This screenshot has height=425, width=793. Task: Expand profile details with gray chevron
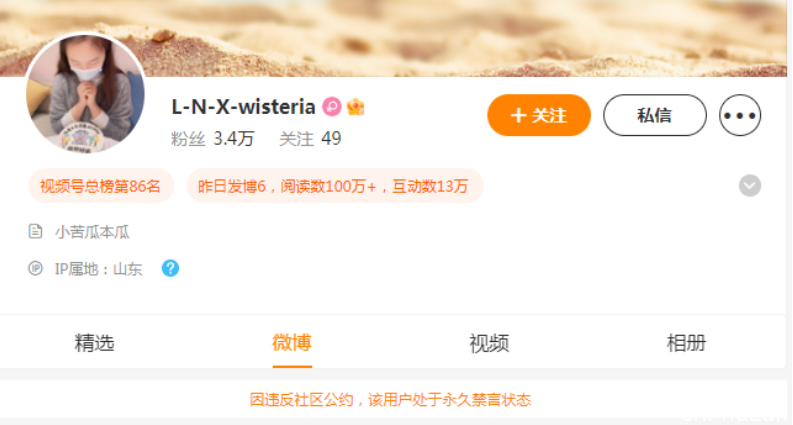[750, 186]
